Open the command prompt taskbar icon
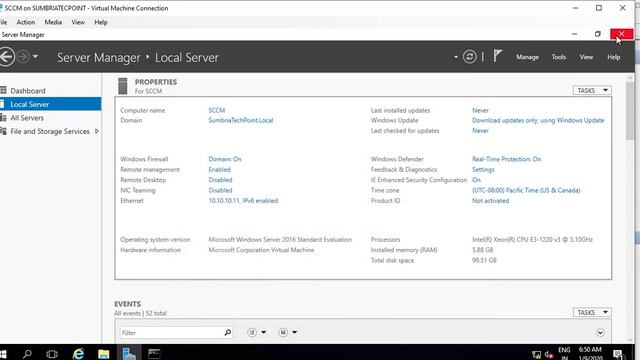Viewport: 640px width, 360px height. 154,354
